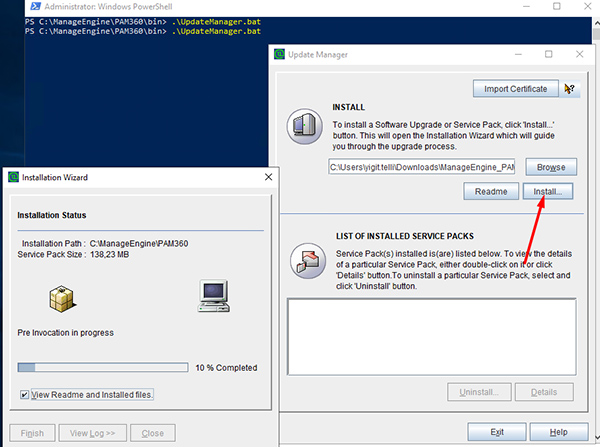Click the Browse button

pyautogui.click(x=551, y=167)
